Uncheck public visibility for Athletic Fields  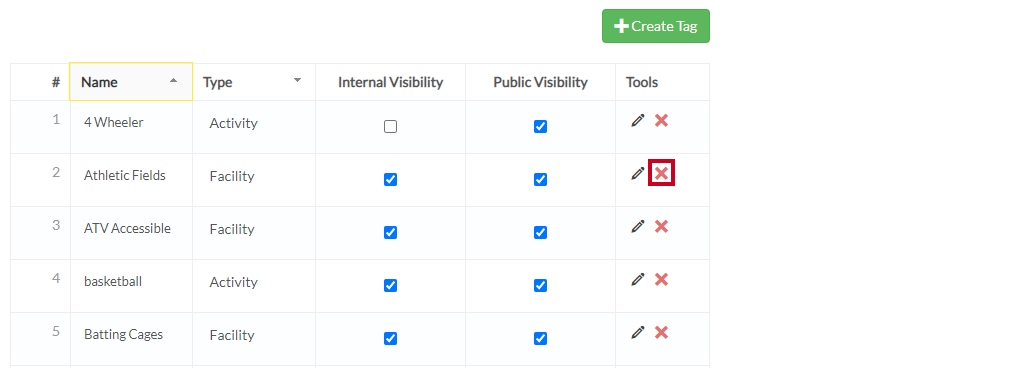540,179
